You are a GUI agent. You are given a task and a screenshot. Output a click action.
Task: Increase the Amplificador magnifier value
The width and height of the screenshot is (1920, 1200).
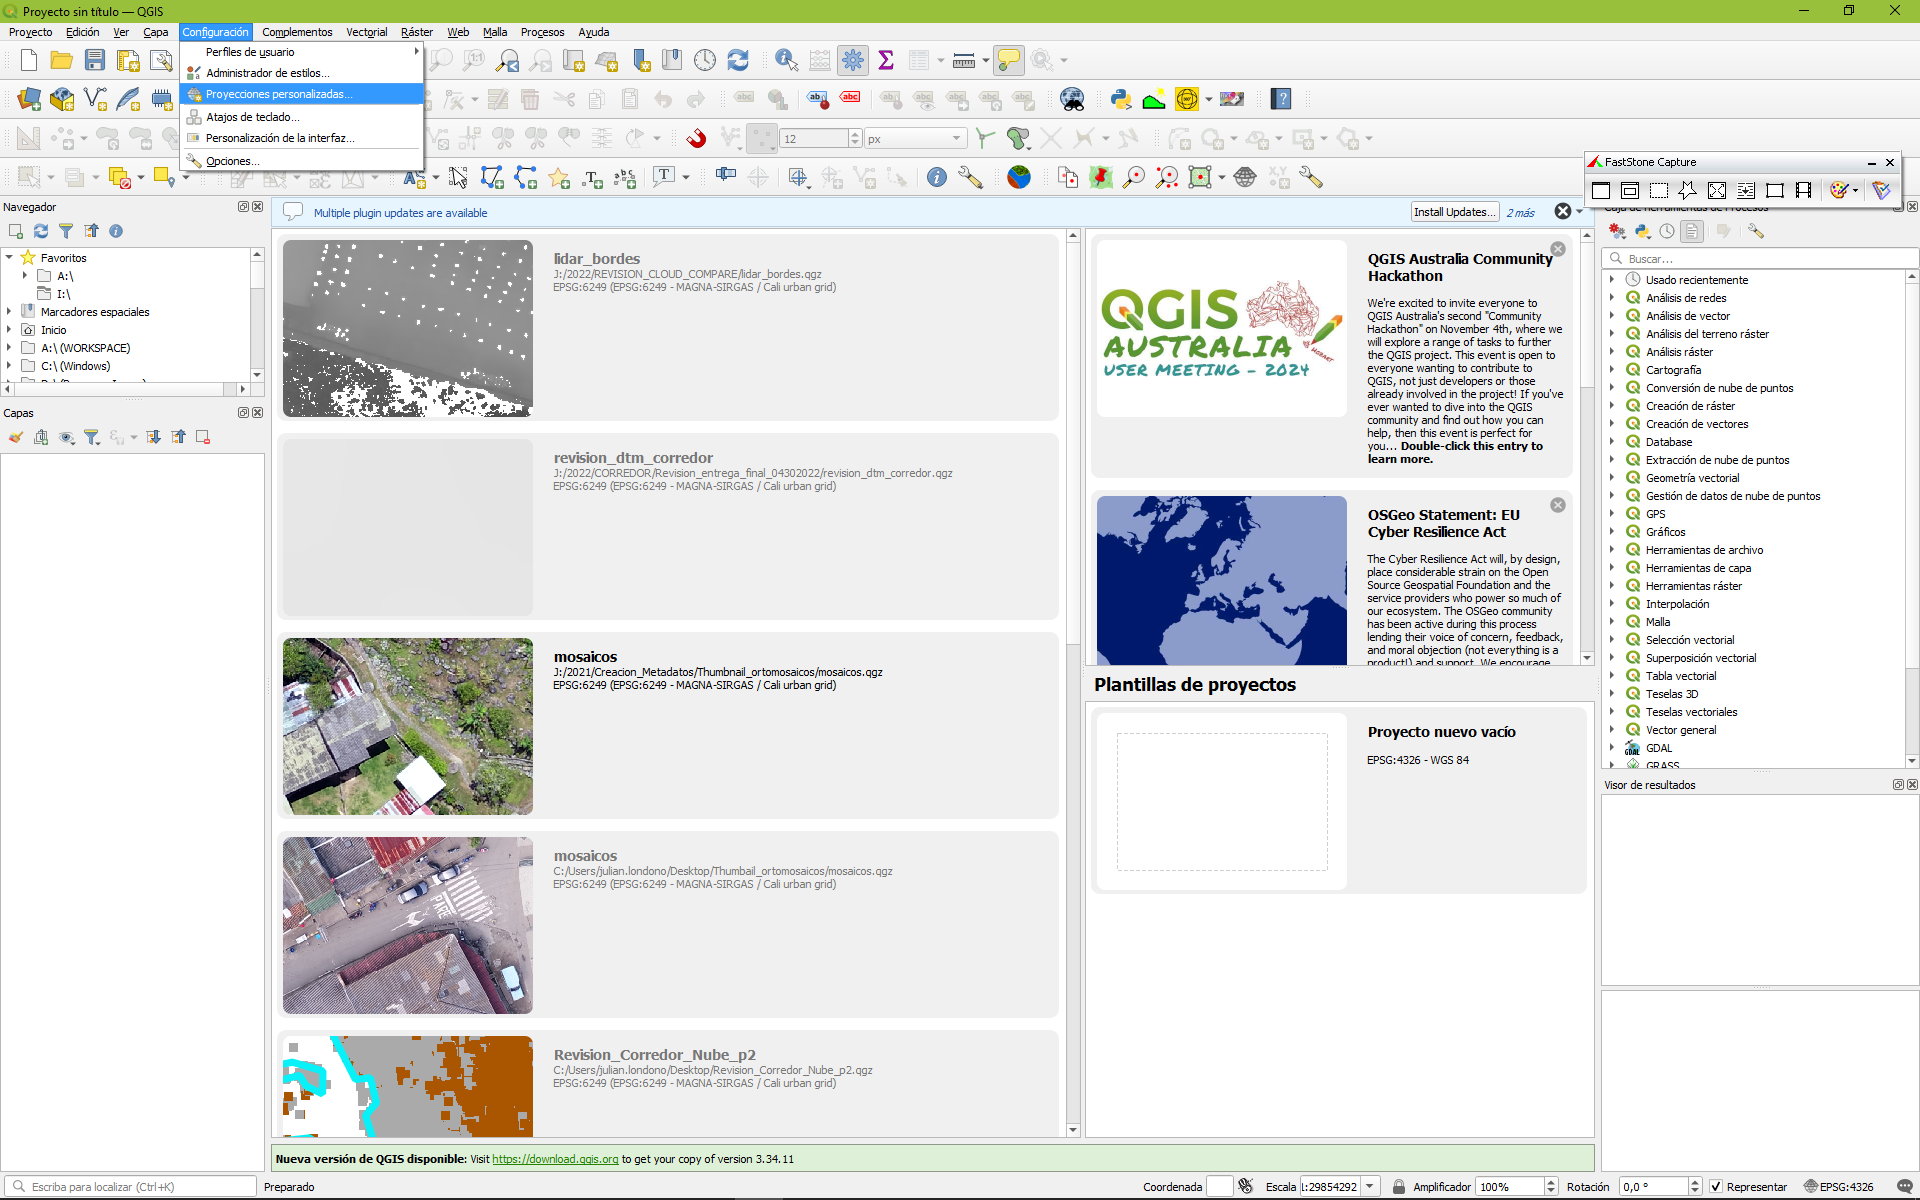pyautogui.click(x=1551, y=1183)
